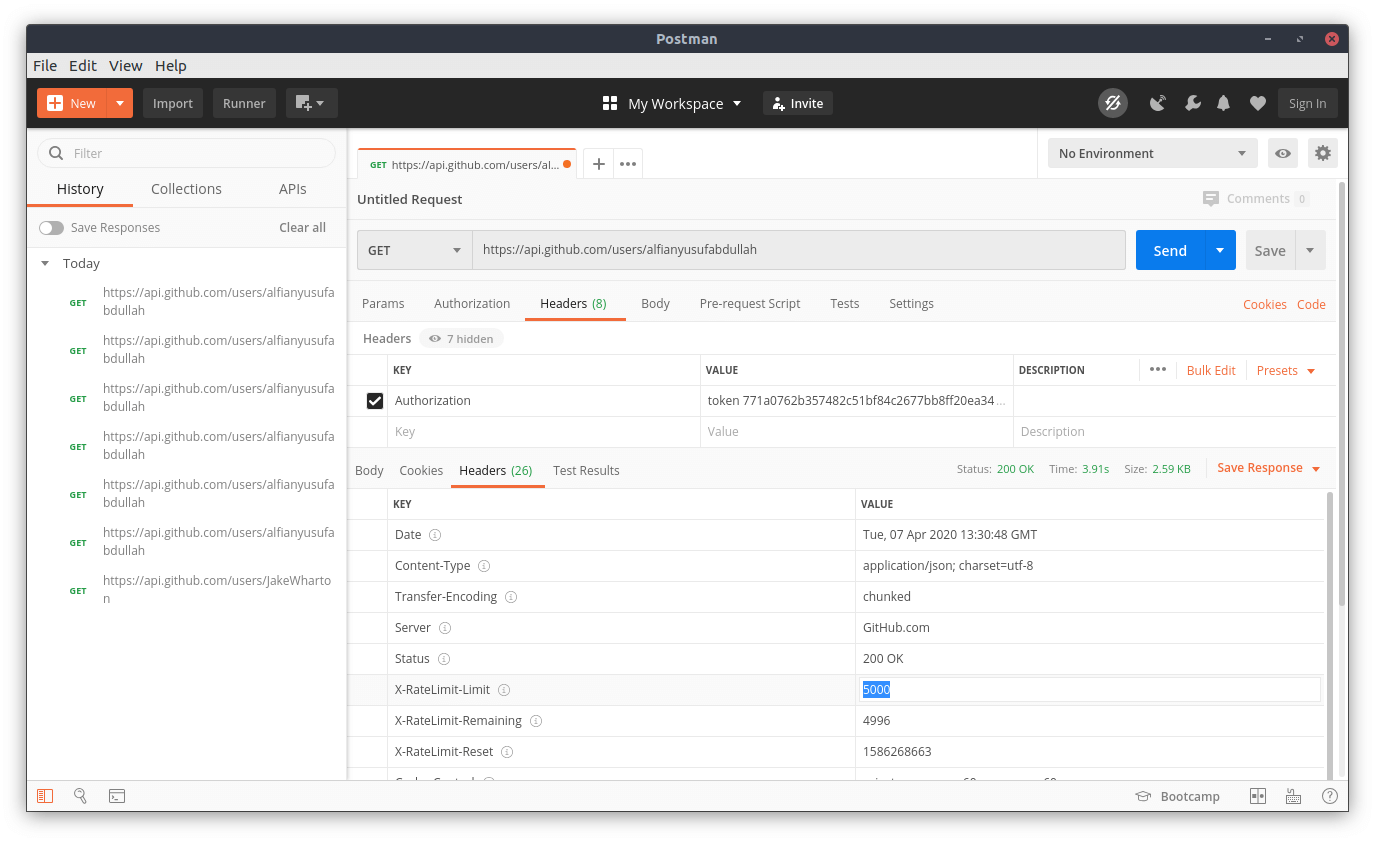Click the sync status icon

click(1113, 103)
